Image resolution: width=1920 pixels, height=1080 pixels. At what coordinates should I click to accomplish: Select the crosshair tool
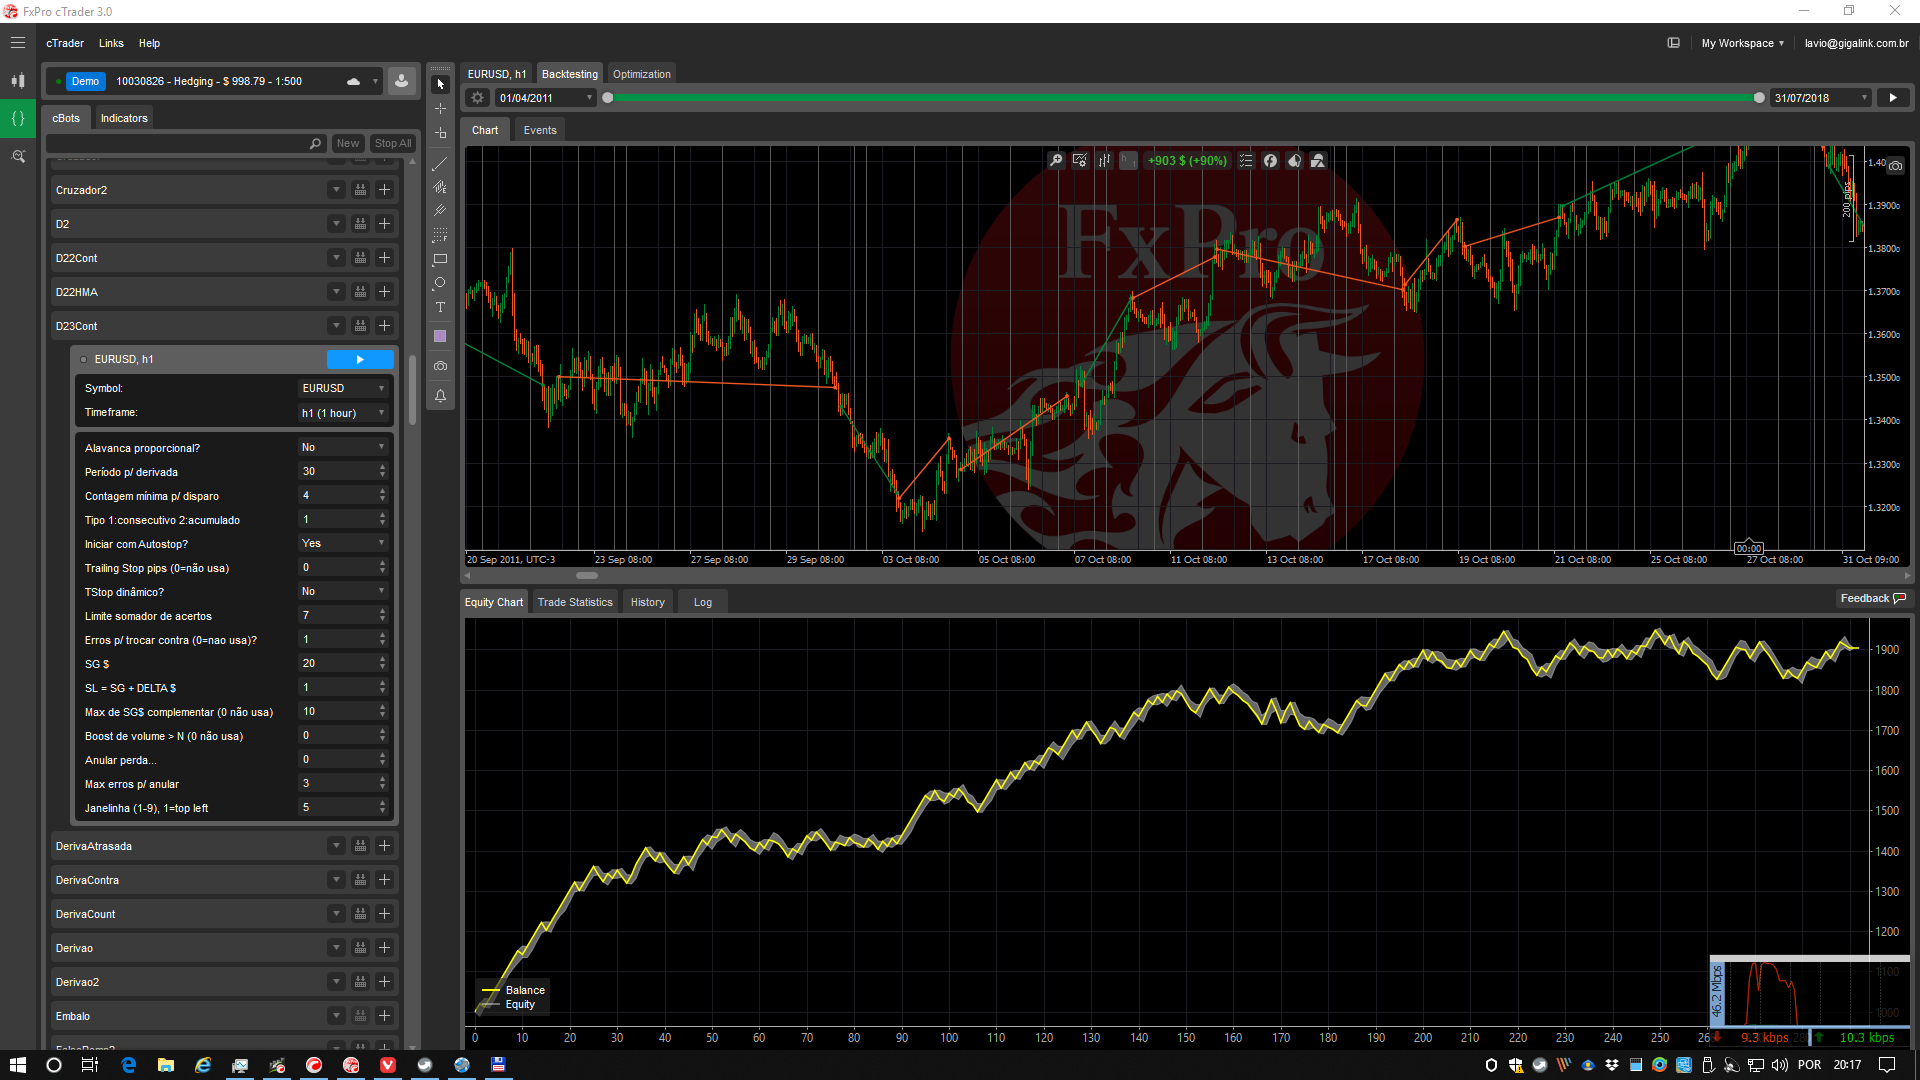point(440,108)
